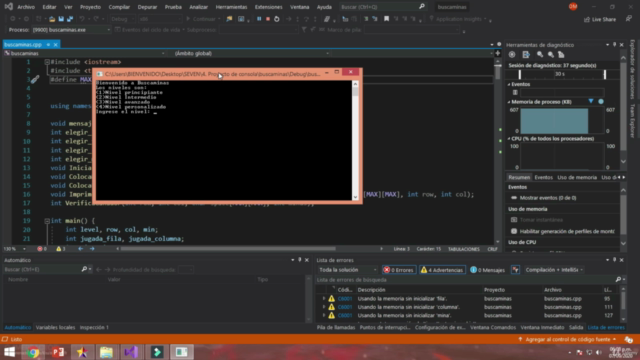Open the Compilación + IntelliSense dropdown
Image resolution: width=640 pixels, height=360 pixels.
[553, 270]
